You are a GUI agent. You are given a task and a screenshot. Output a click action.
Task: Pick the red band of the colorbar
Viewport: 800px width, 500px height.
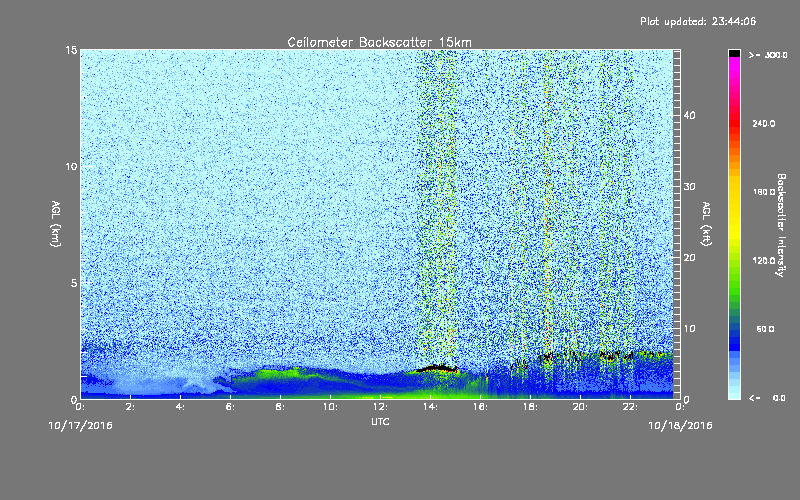pos(734,122)
